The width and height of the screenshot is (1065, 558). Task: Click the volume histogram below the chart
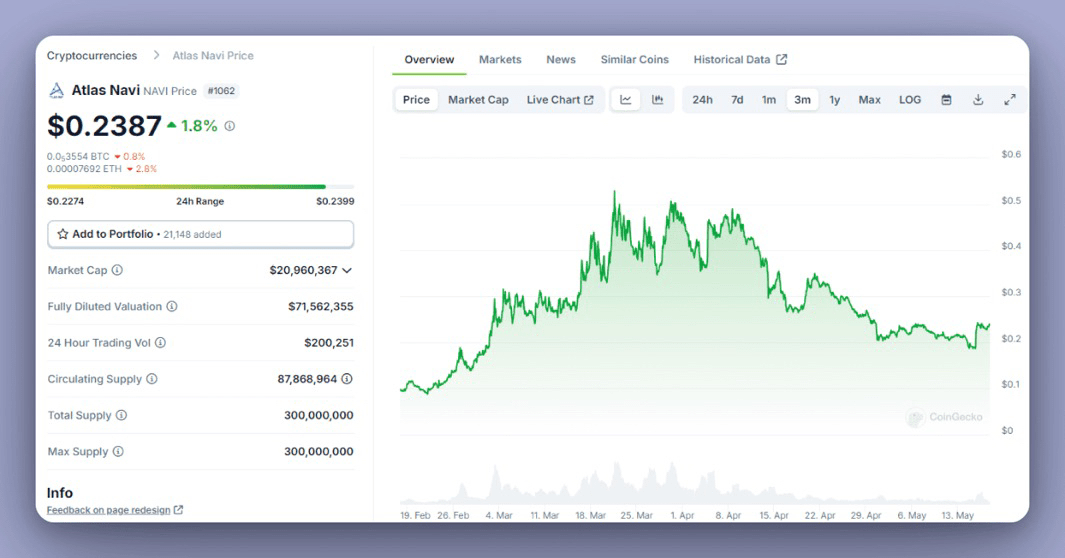[694, 485]
